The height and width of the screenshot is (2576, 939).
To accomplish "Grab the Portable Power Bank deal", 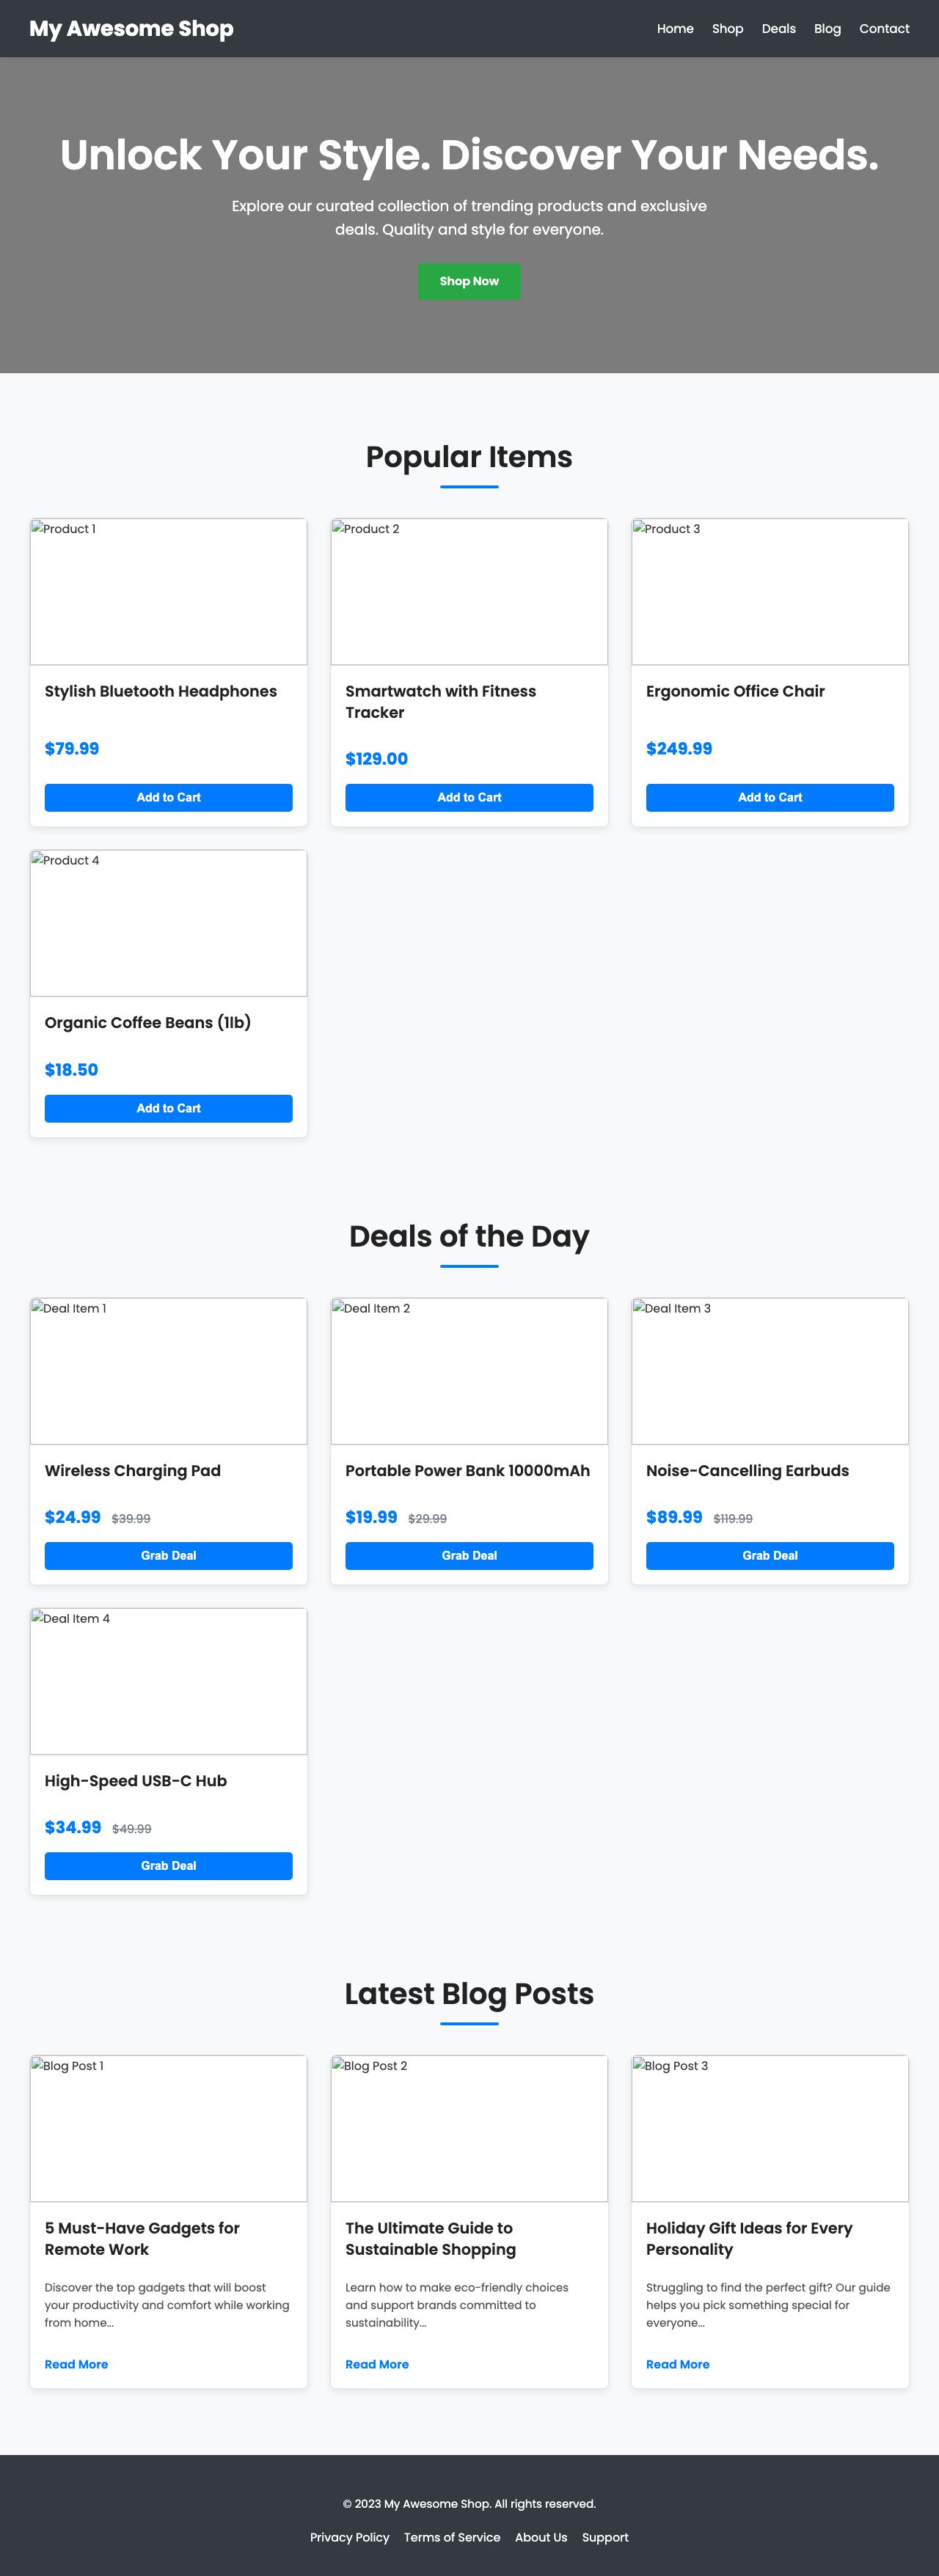I will pos(469,1555).
